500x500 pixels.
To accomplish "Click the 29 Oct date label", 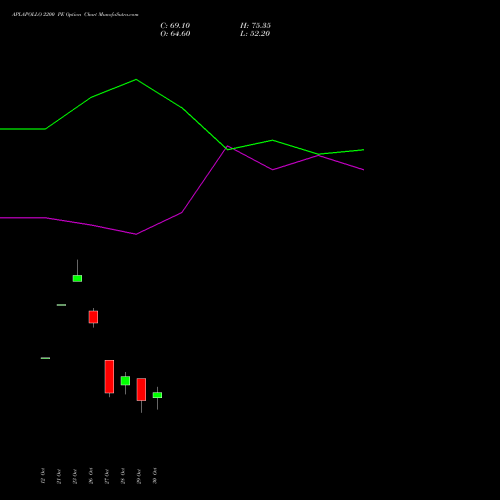I will [x=139, y=476].
